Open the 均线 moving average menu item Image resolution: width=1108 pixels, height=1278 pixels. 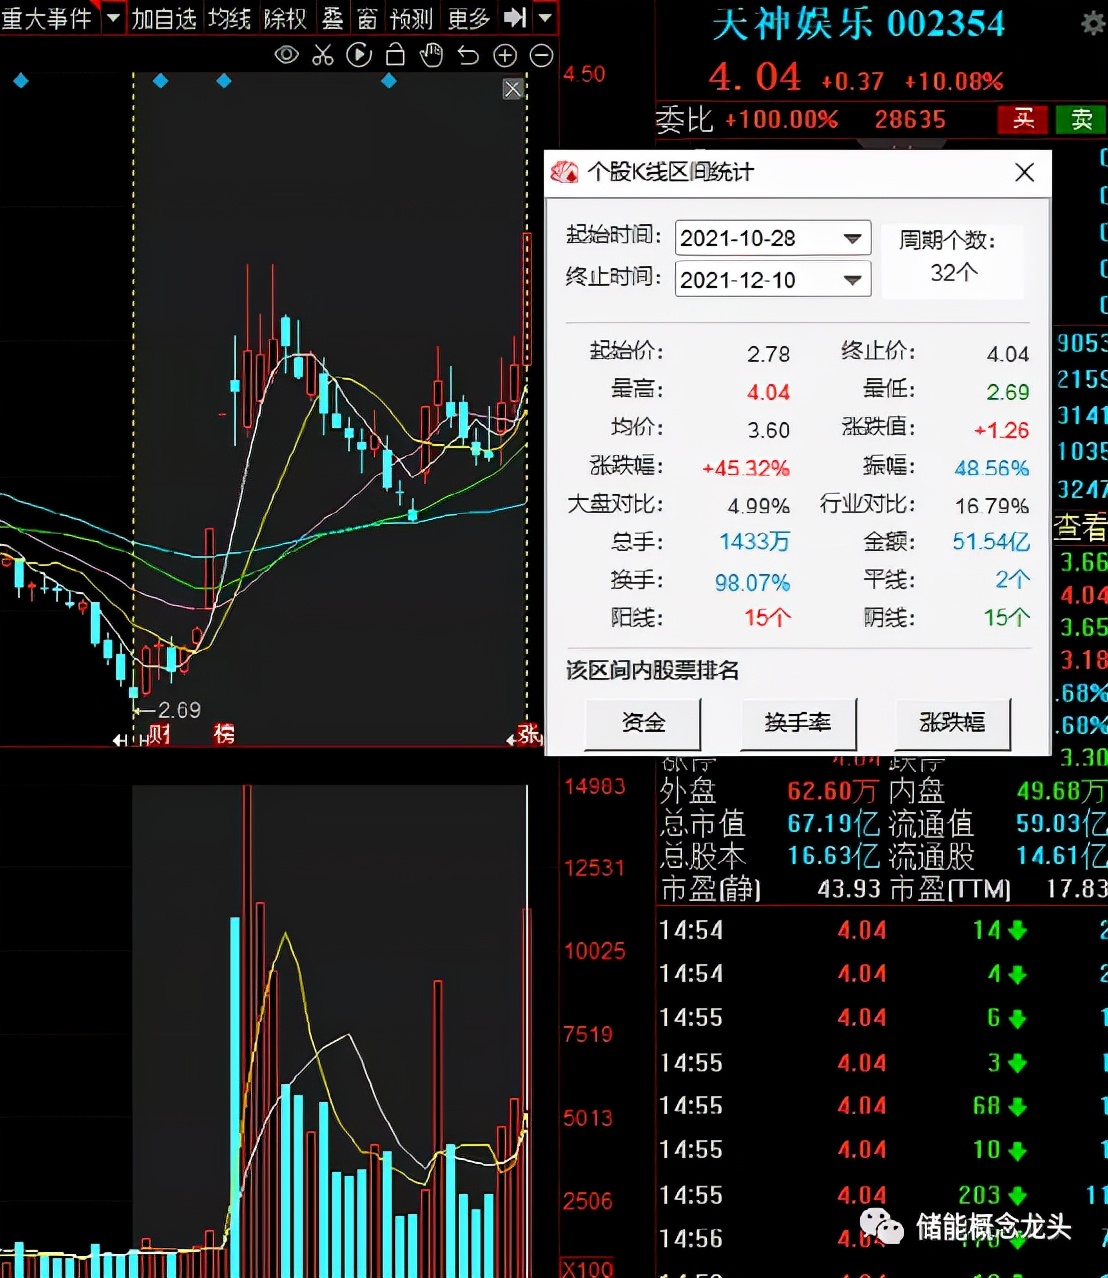[229, 18]
